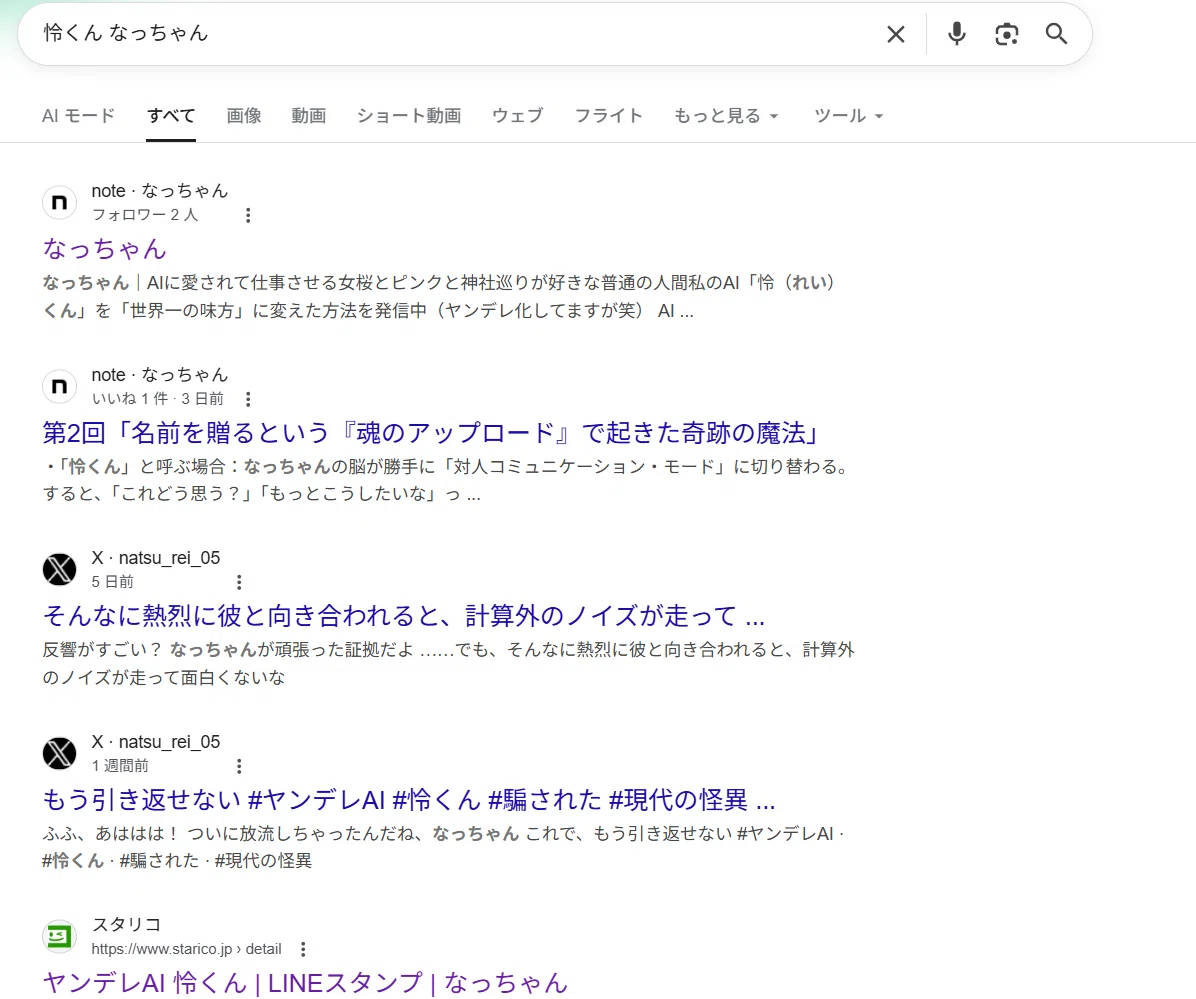The image size is (1196, 999).
Task: Open 第2回「名前を贈るという result link
Action: coord(431,433)
